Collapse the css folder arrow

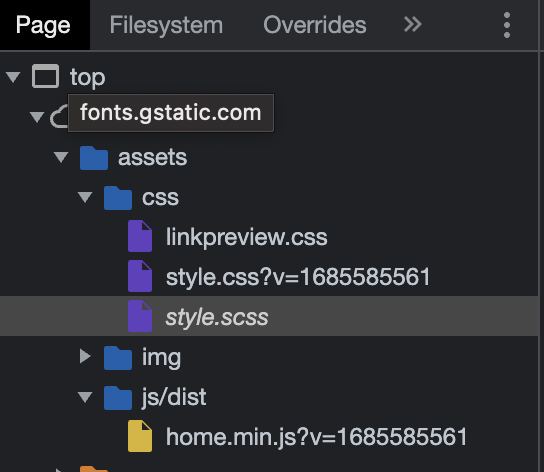point(85,197)
